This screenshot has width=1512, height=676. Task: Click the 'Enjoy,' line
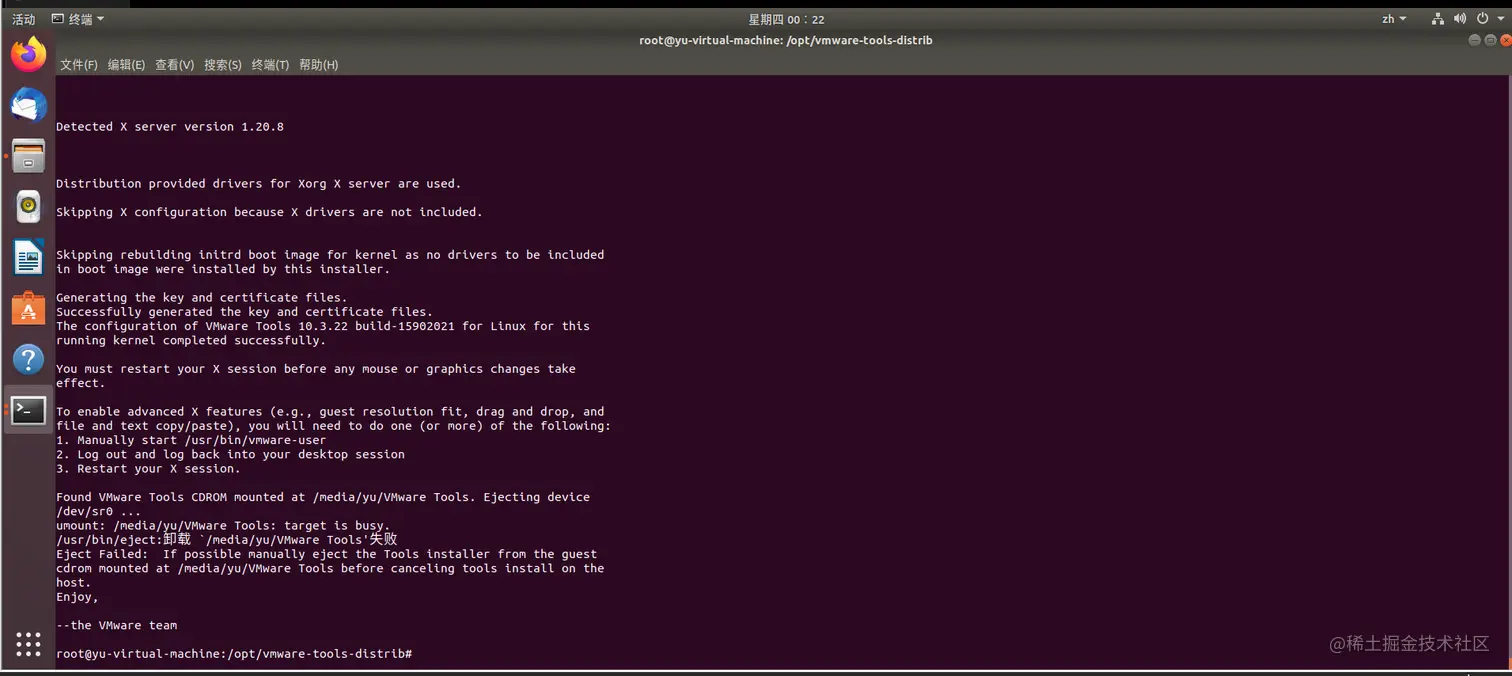point(77,597)
